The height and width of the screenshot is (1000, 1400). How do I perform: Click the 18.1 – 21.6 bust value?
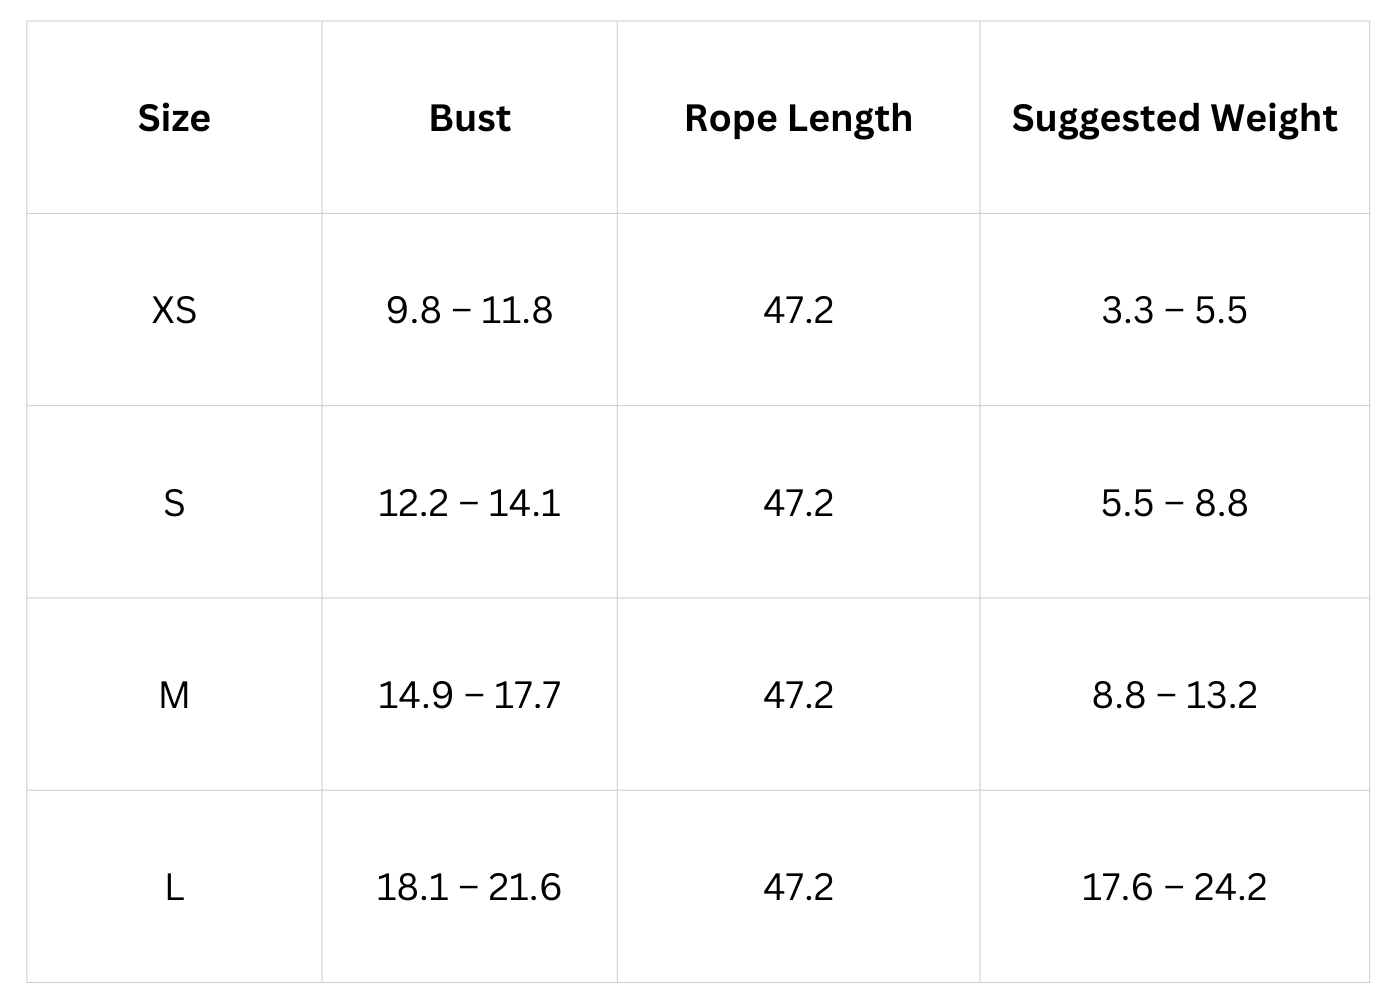tap(469, 887)
